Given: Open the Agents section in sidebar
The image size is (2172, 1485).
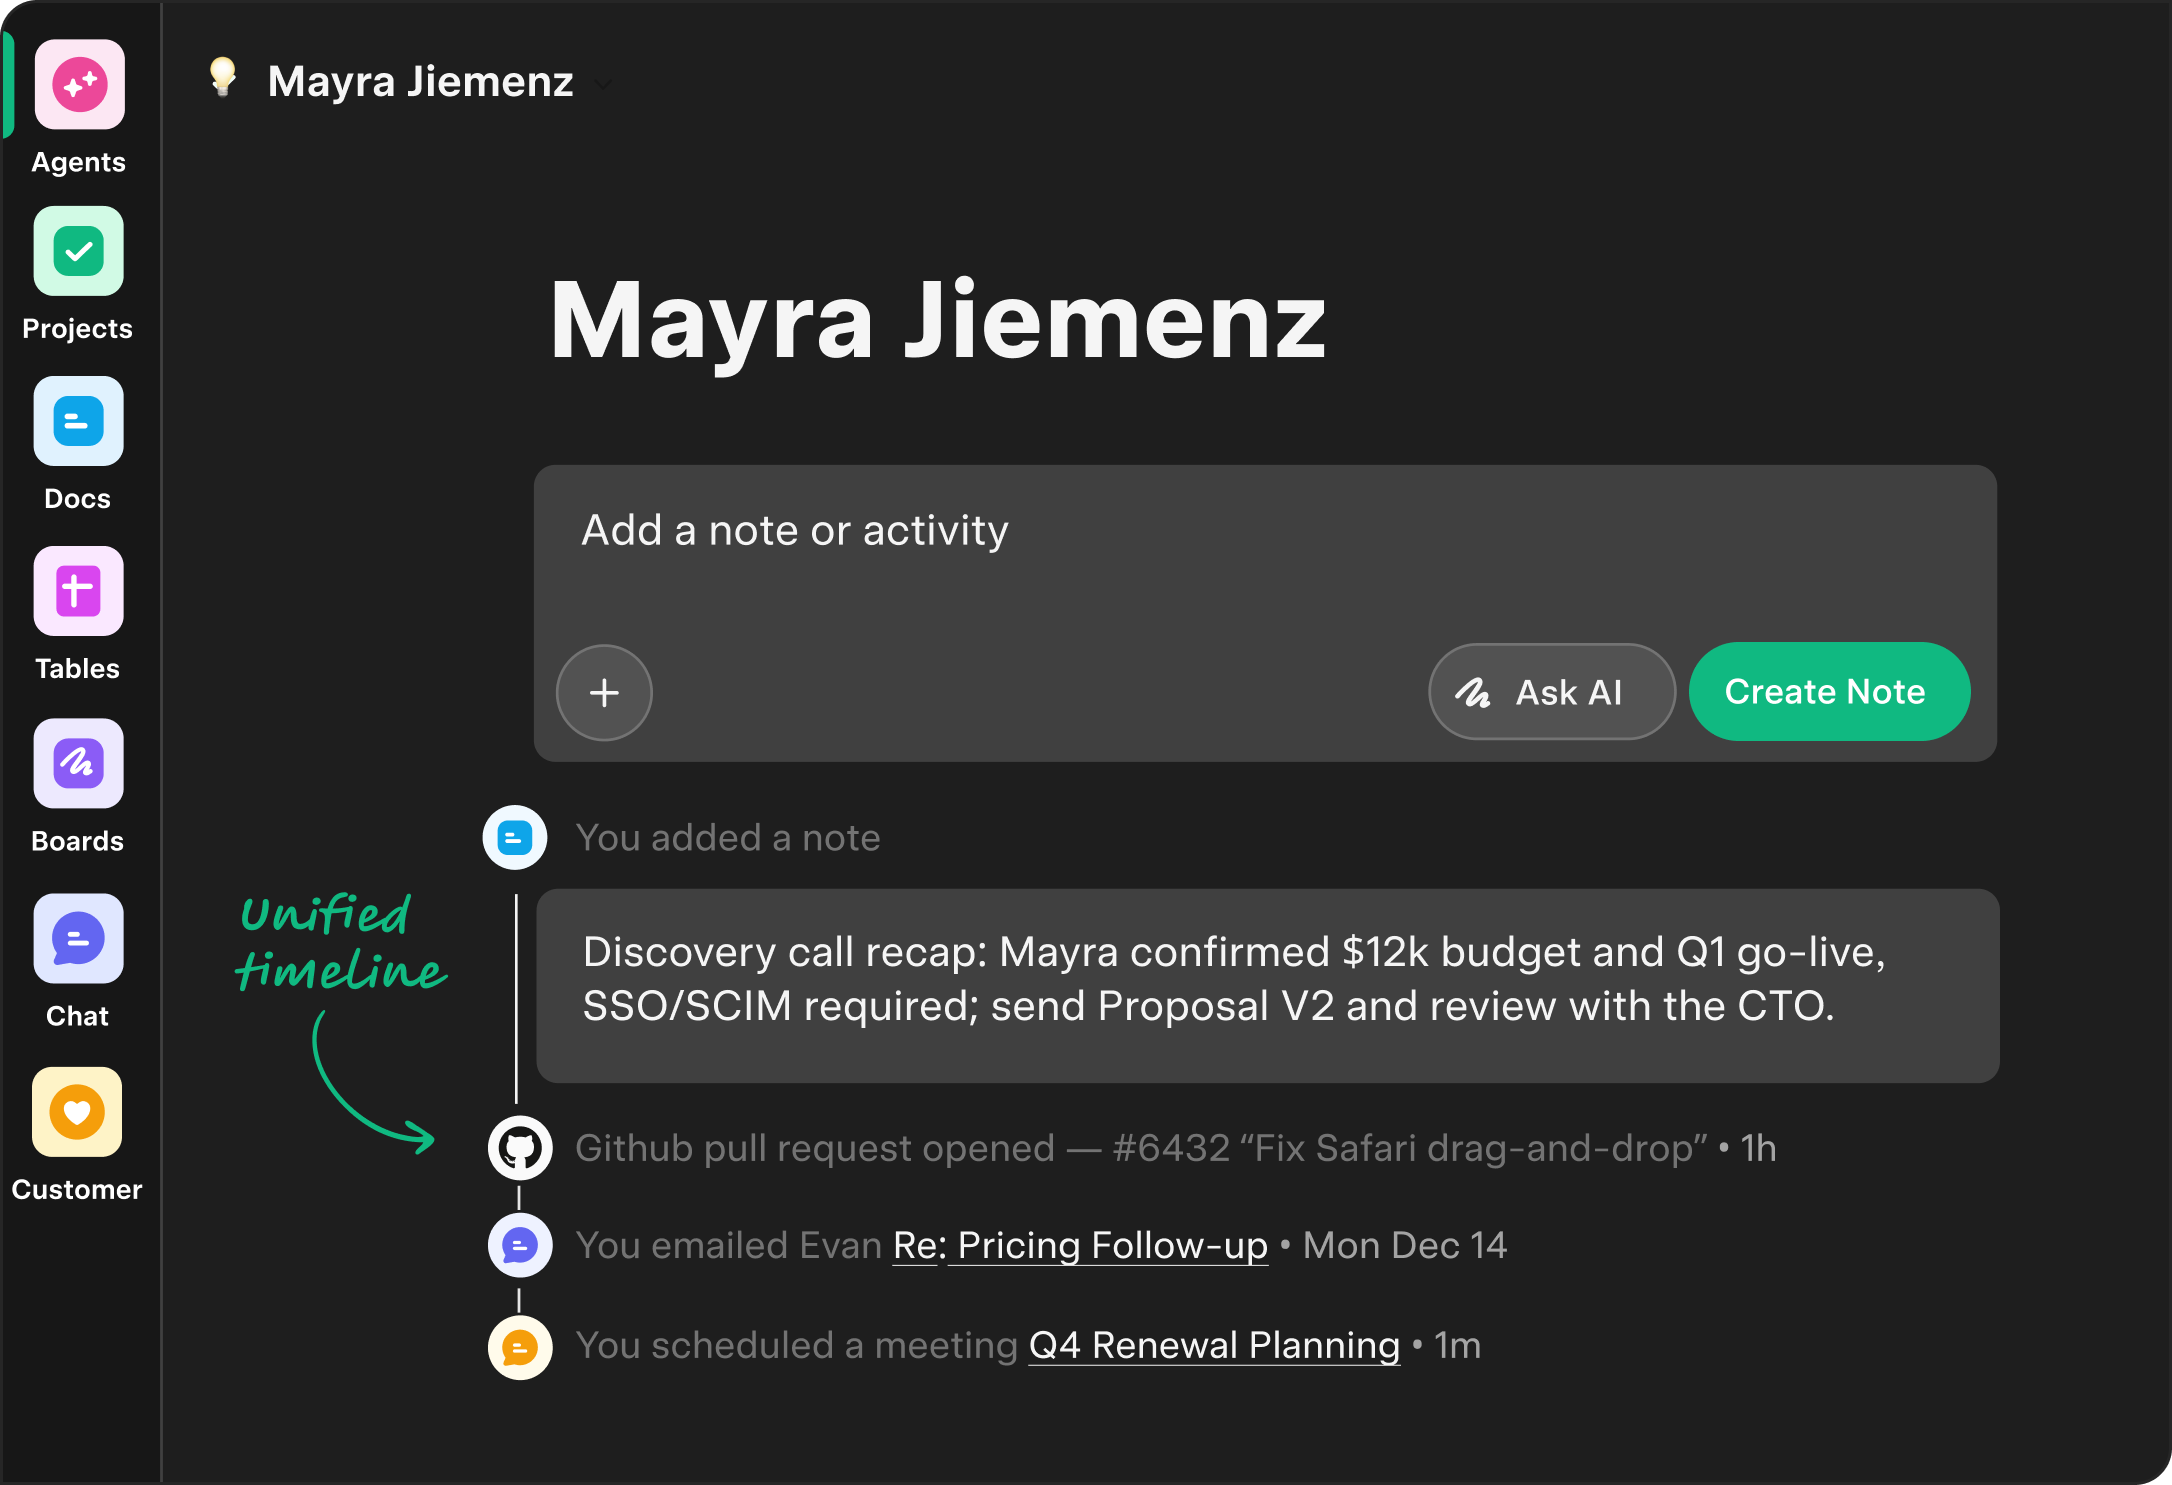Looking at the screenshot, I should tap(79, 86).
